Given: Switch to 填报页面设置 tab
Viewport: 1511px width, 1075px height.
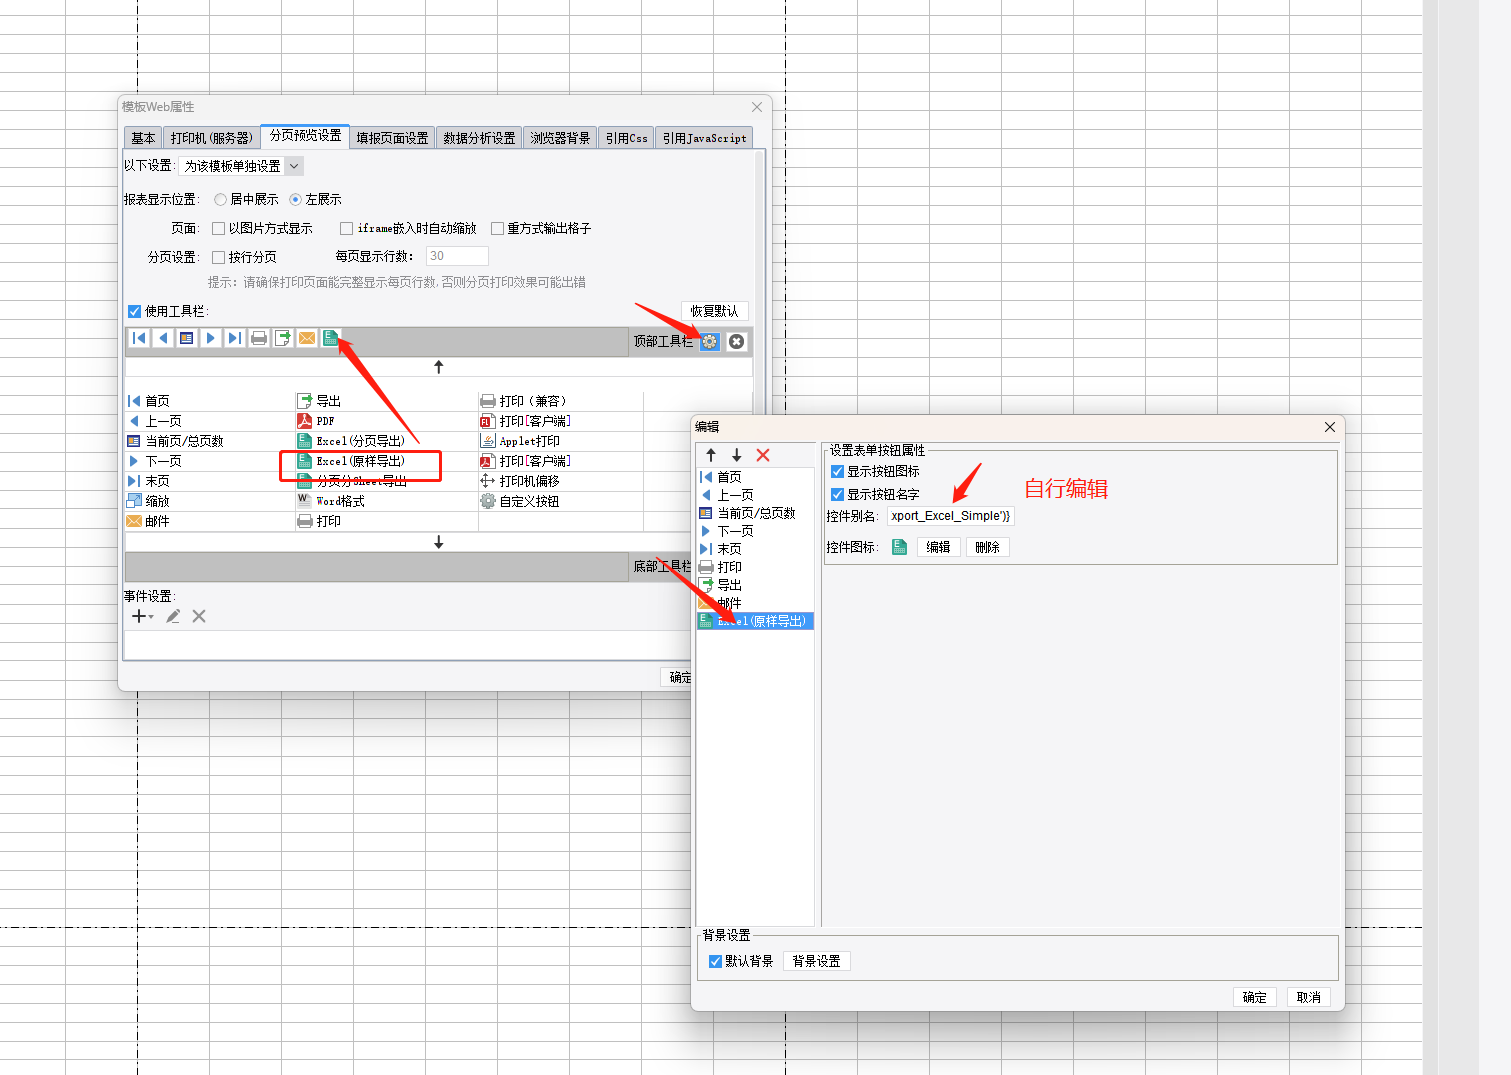Looking at the screenshot, I should [x=392, y=138].
